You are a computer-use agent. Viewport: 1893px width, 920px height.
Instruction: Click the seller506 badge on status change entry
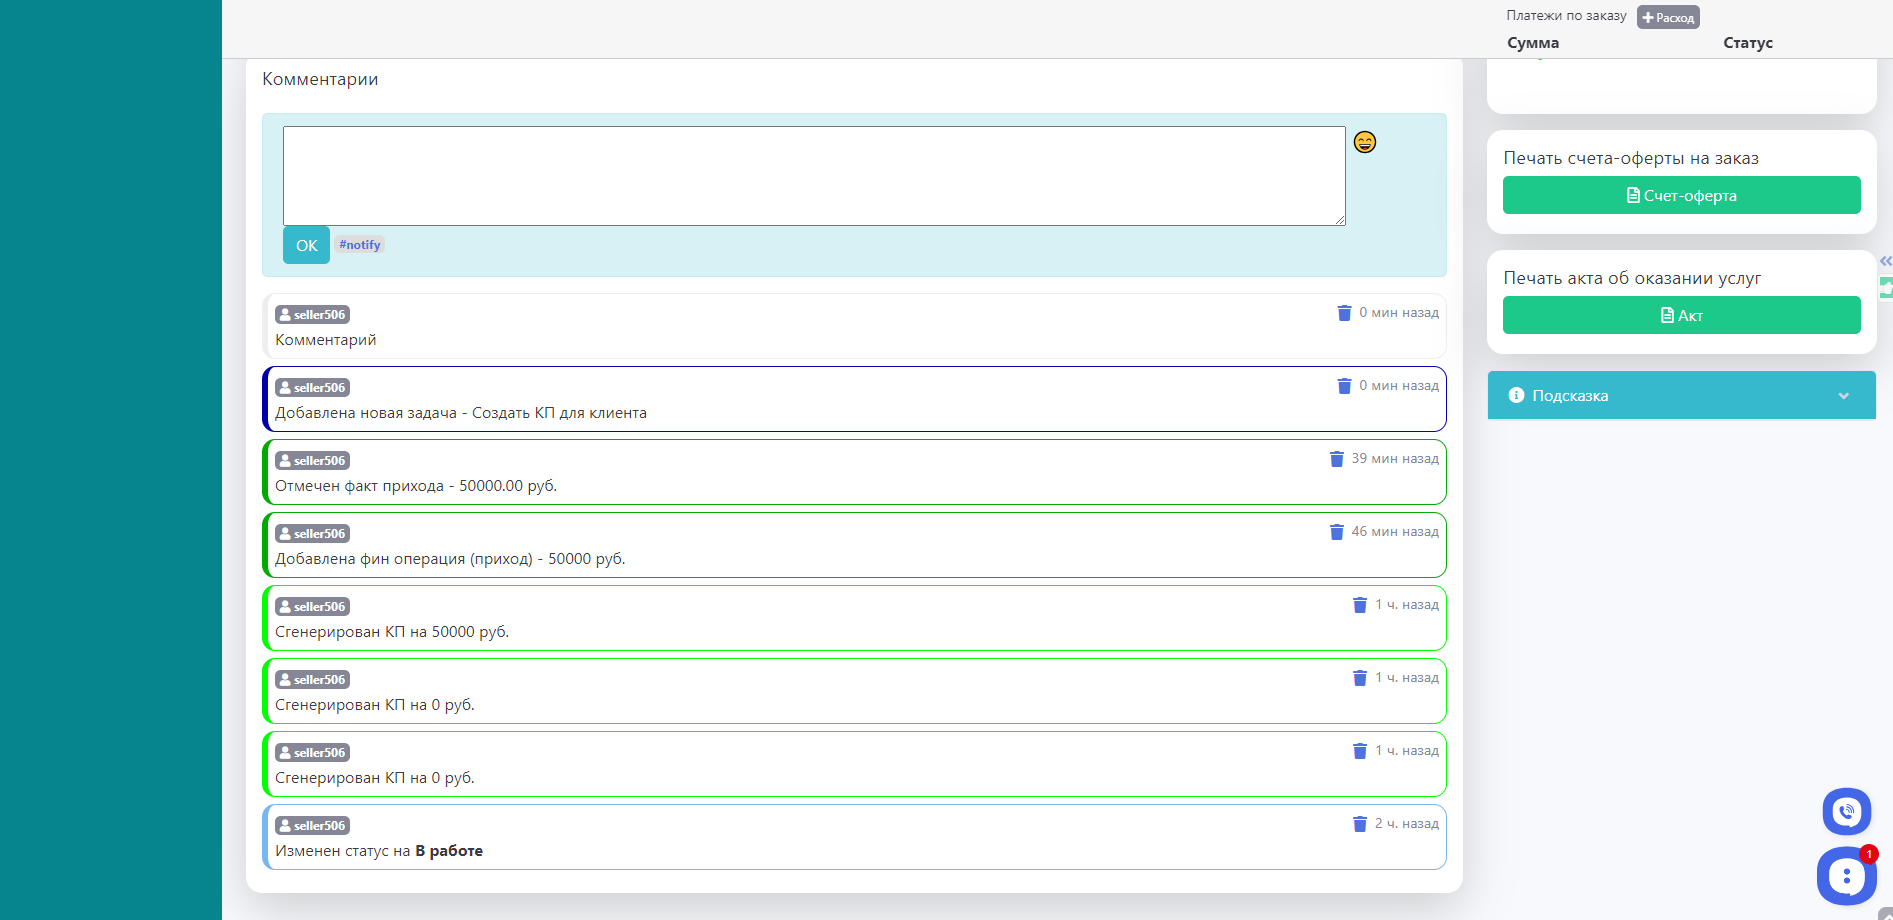[x=312, y=826]
